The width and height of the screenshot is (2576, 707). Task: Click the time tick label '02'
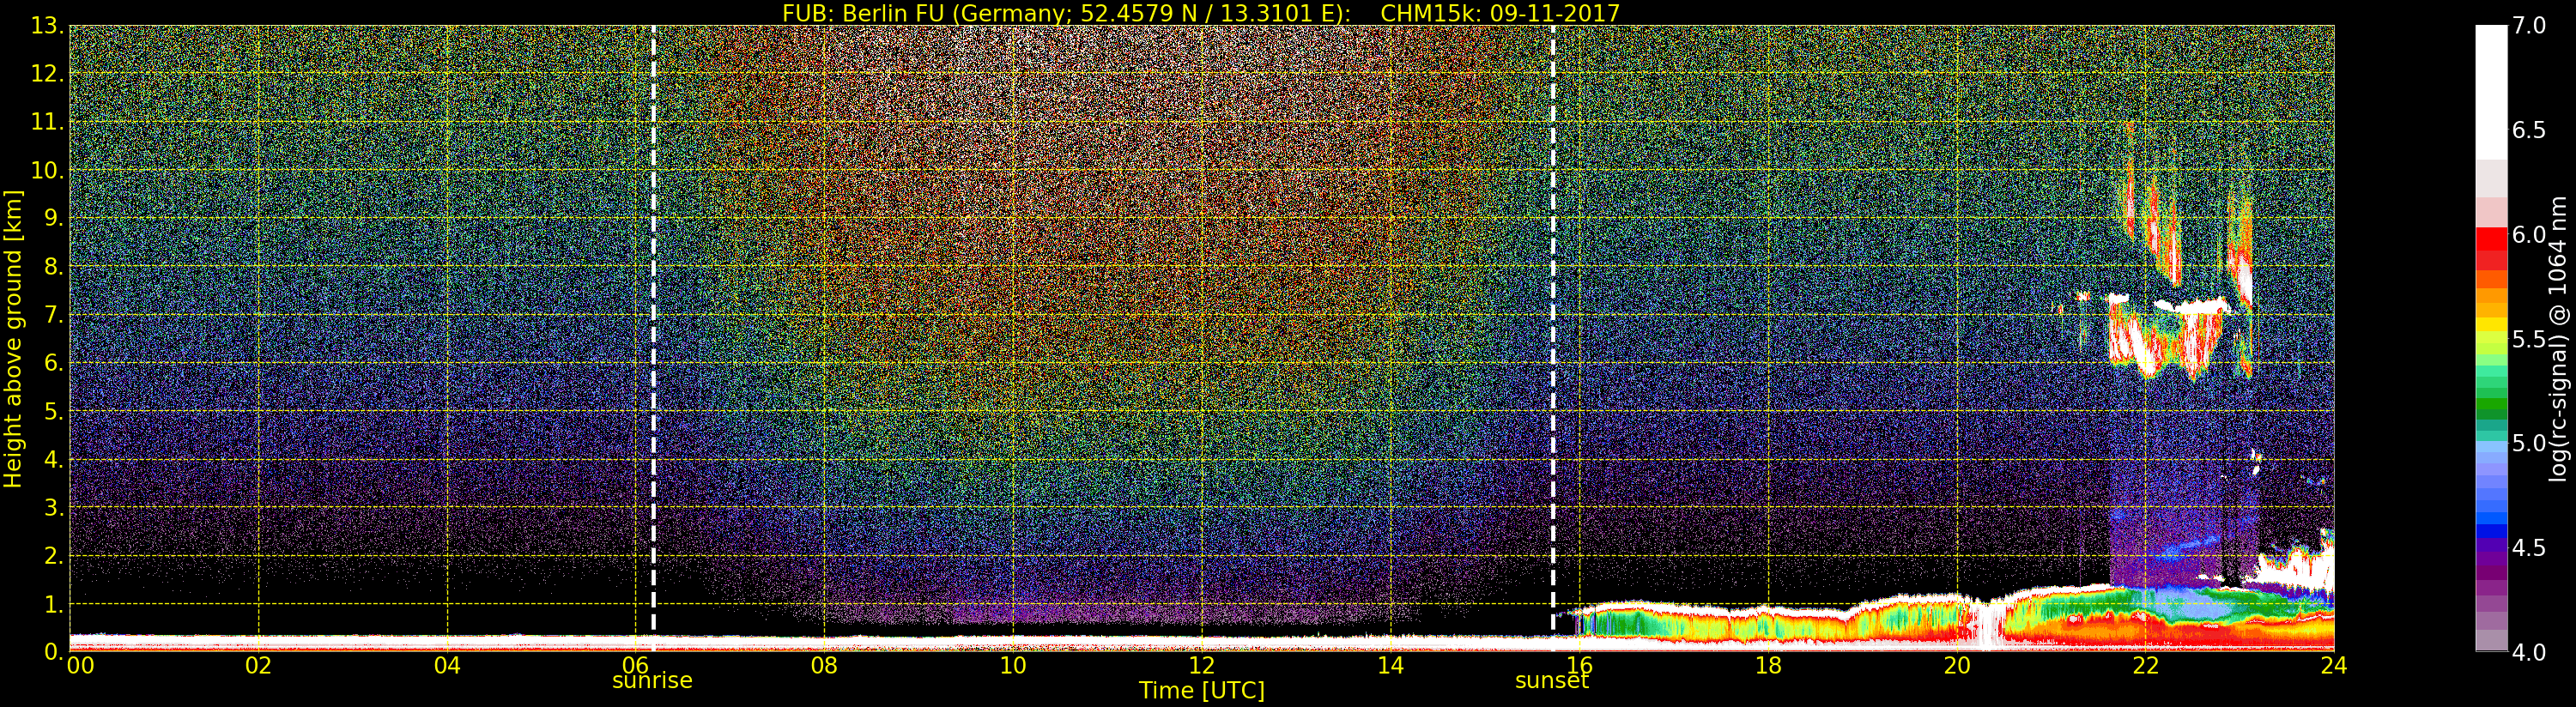(x=258, y=666)
